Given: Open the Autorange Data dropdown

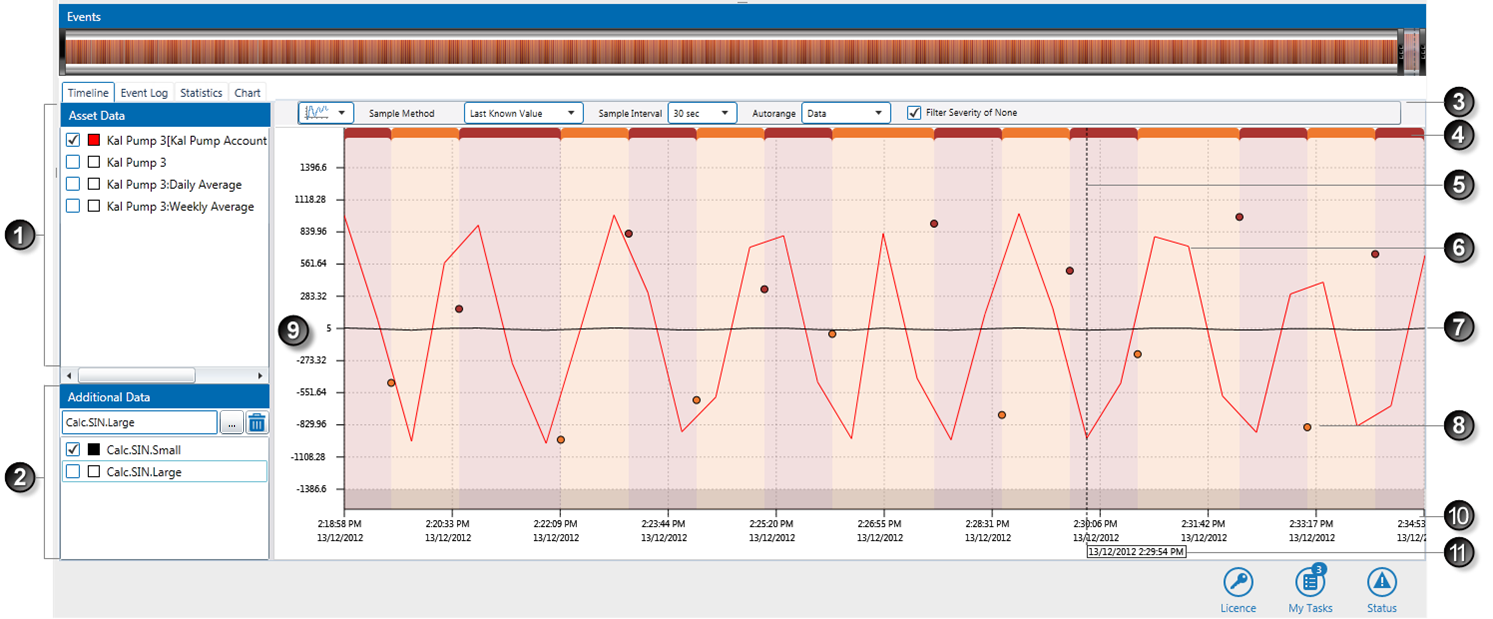Looking at the screenshot, I should 845,114.
